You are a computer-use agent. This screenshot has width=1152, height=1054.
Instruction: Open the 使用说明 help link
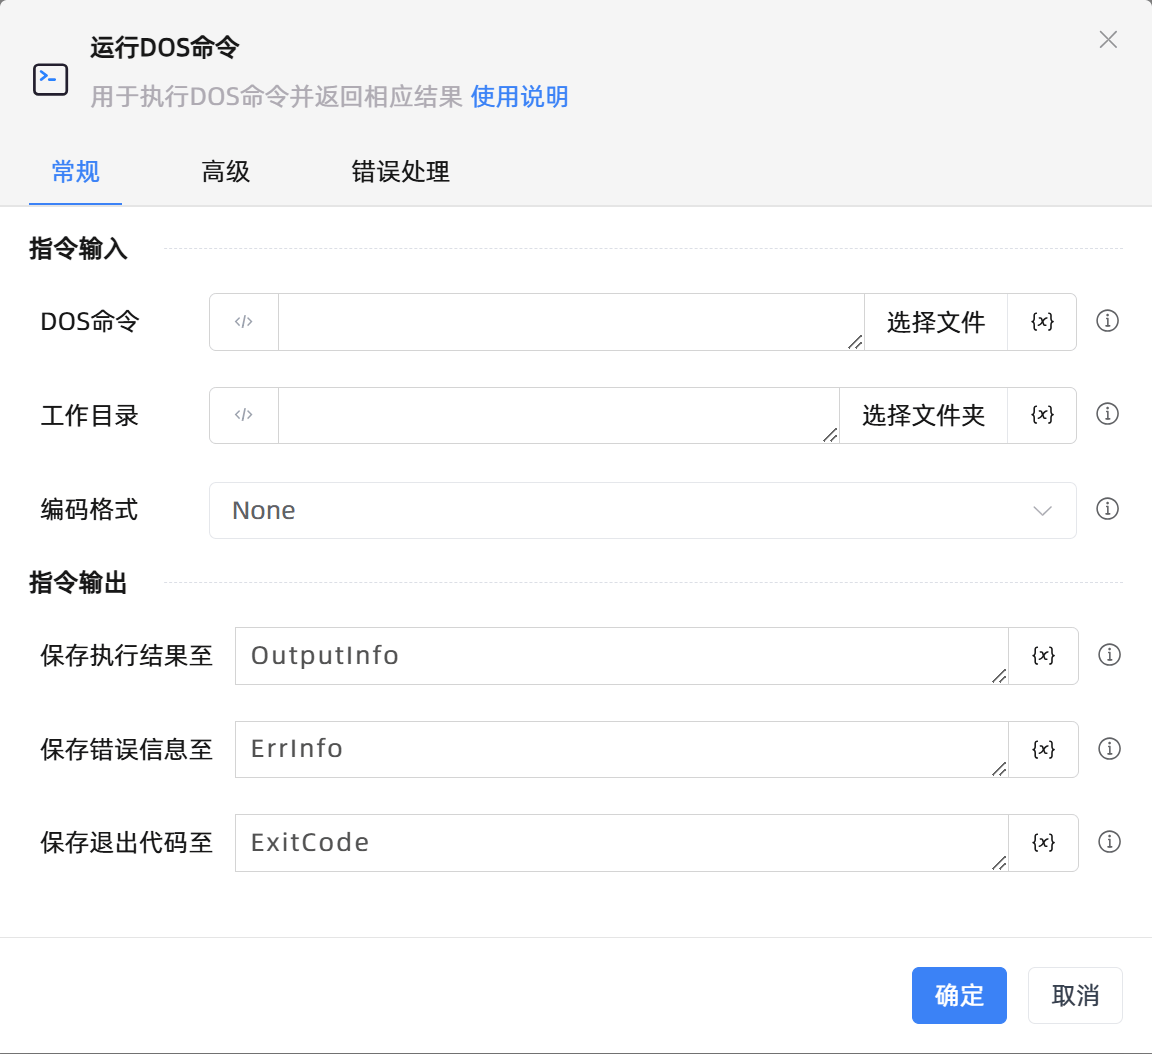click(518, 97)
